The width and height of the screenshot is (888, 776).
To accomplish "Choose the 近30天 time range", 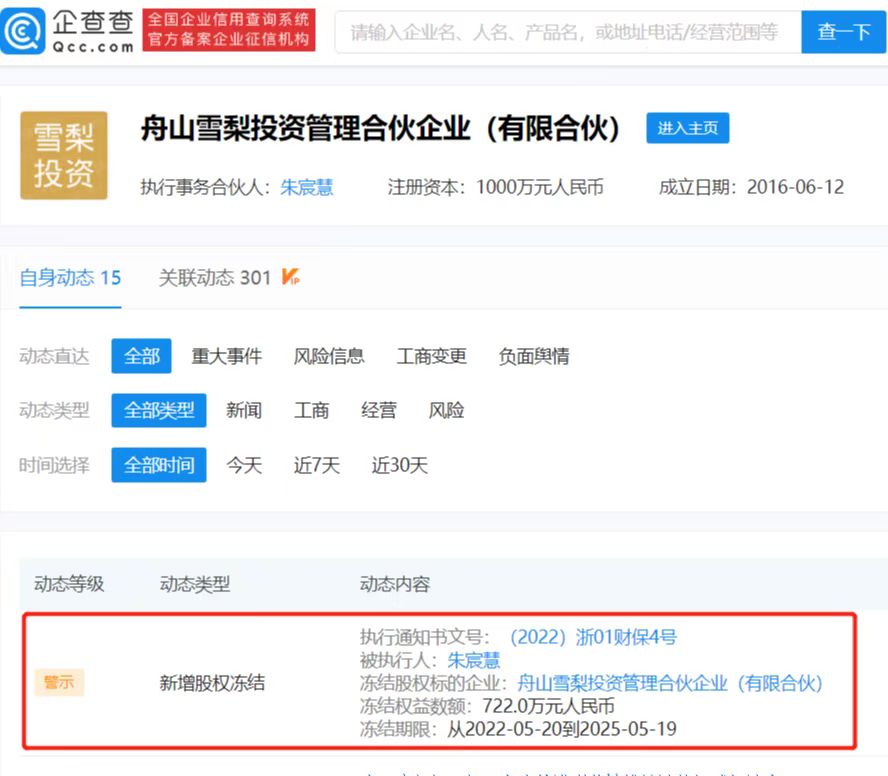I will (x=400, y=465).
